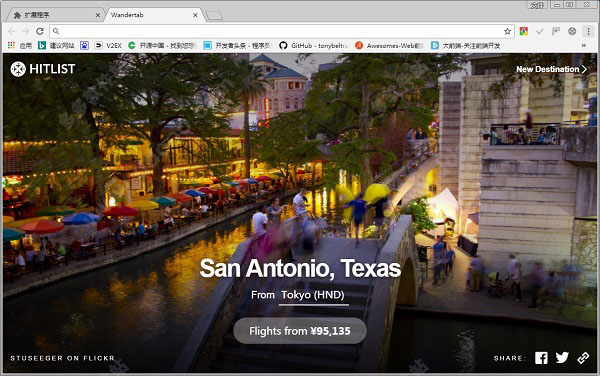Expand hidden bookmarks with the double chevron
Viewport: 600px width, 376px height.
click(584, 46)
